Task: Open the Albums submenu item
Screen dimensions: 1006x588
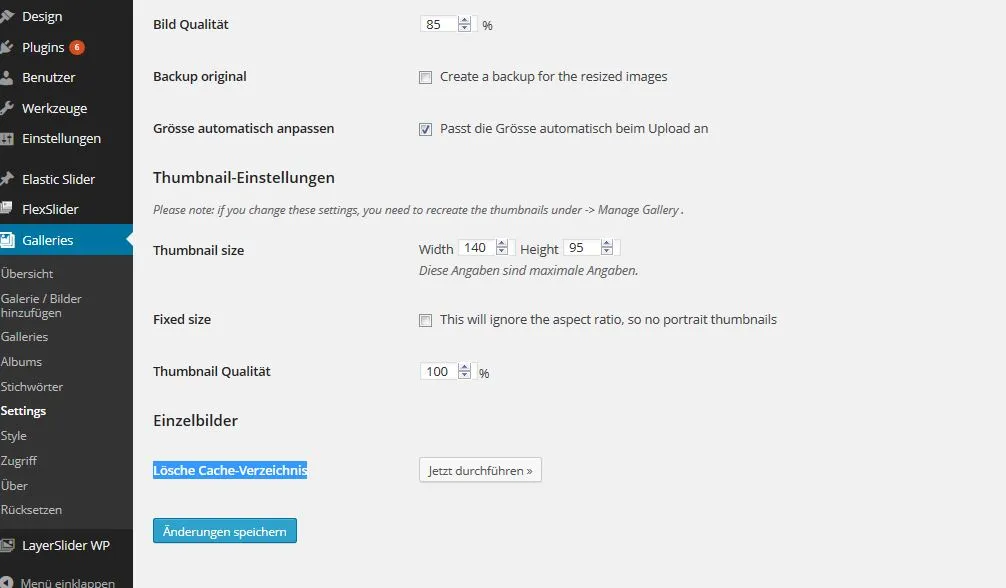Action: click(x=21, y=361)
